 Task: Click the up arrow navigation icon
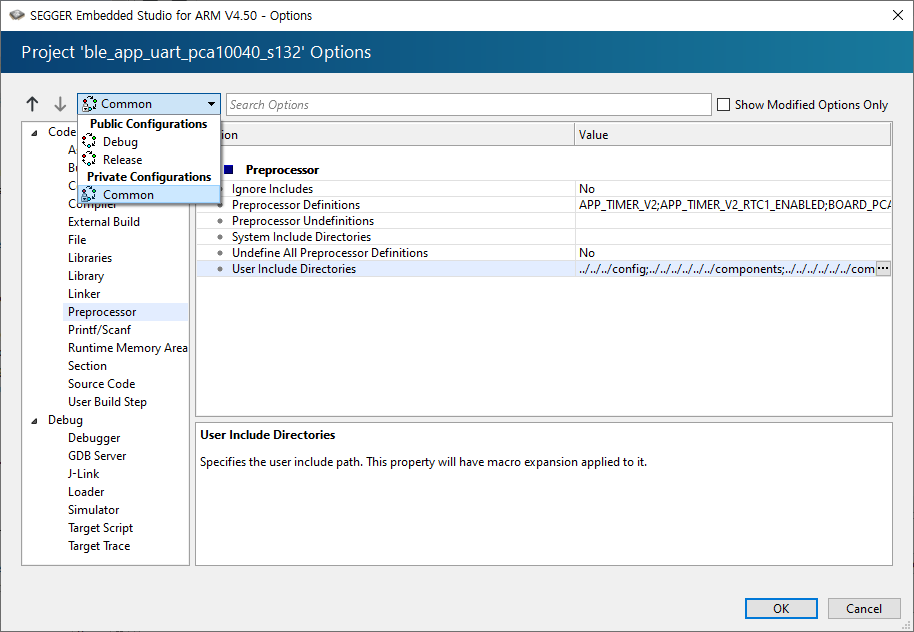[32, 104]
